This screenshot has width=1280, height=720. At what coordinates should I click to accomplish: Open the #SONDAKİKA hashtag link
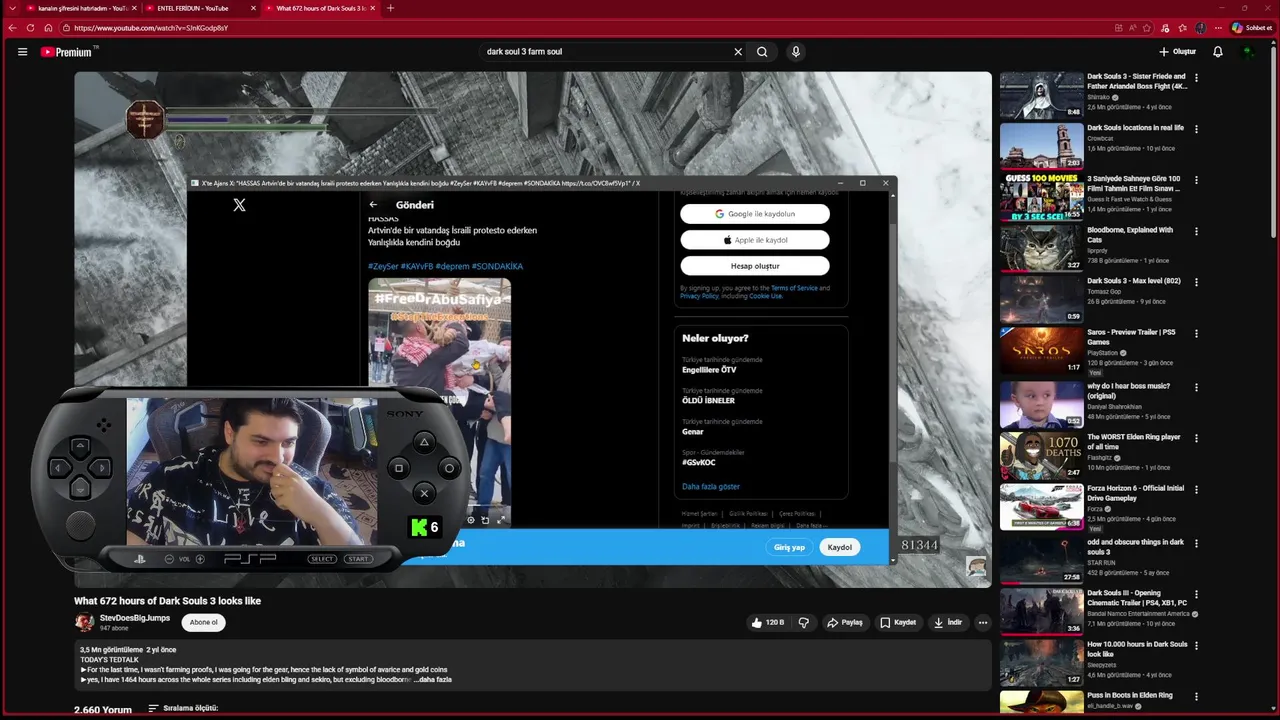pyautogui.click(x=497, y=266)
